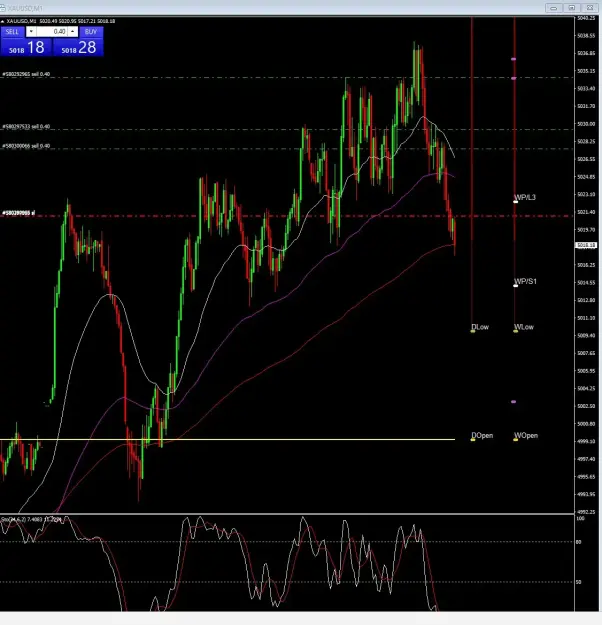Click the chart window icon in title bar
The height and width of the screenshot is (625, 602).
tap(2, 8)
